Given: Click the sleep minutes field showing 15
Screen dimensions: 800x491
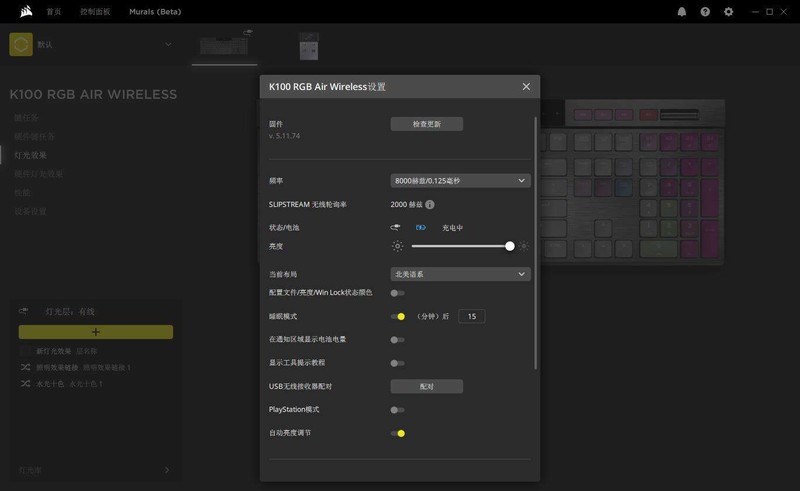Looking at the screenshot, I should tap(471, 316).
